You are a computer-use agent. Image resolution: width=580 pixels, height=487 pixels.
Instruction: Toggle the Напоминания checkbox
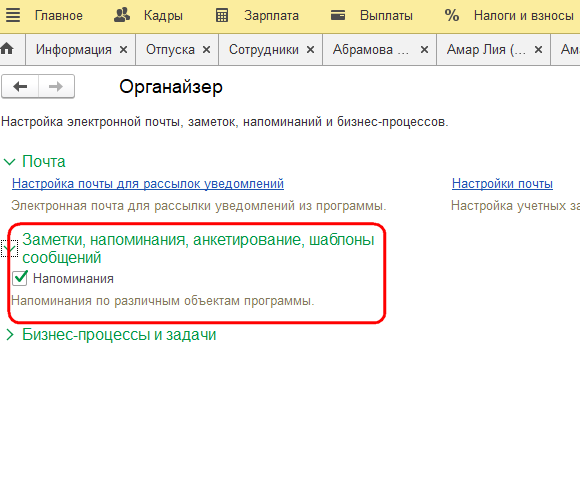pyautogui.click(x=20, y=278)
